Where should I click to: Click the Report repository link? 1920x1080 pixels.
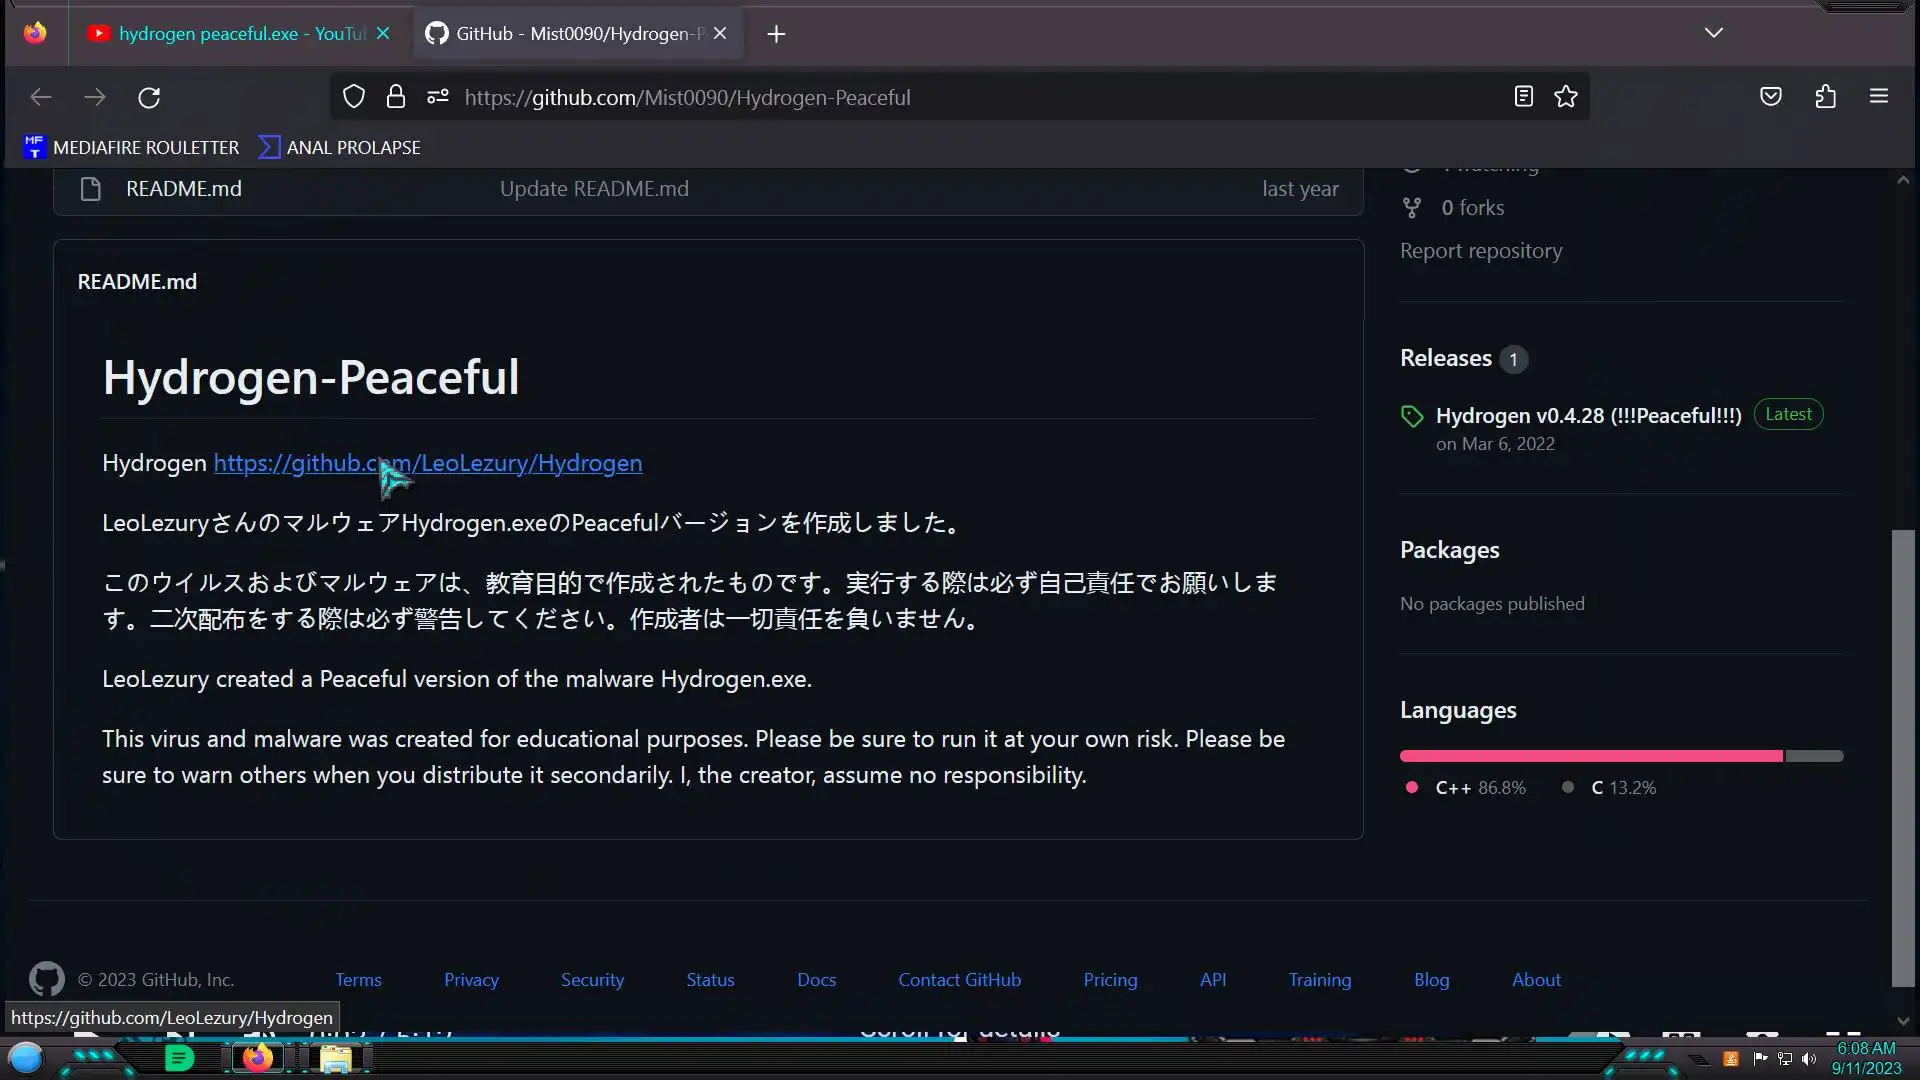(x=1481, y=251)
